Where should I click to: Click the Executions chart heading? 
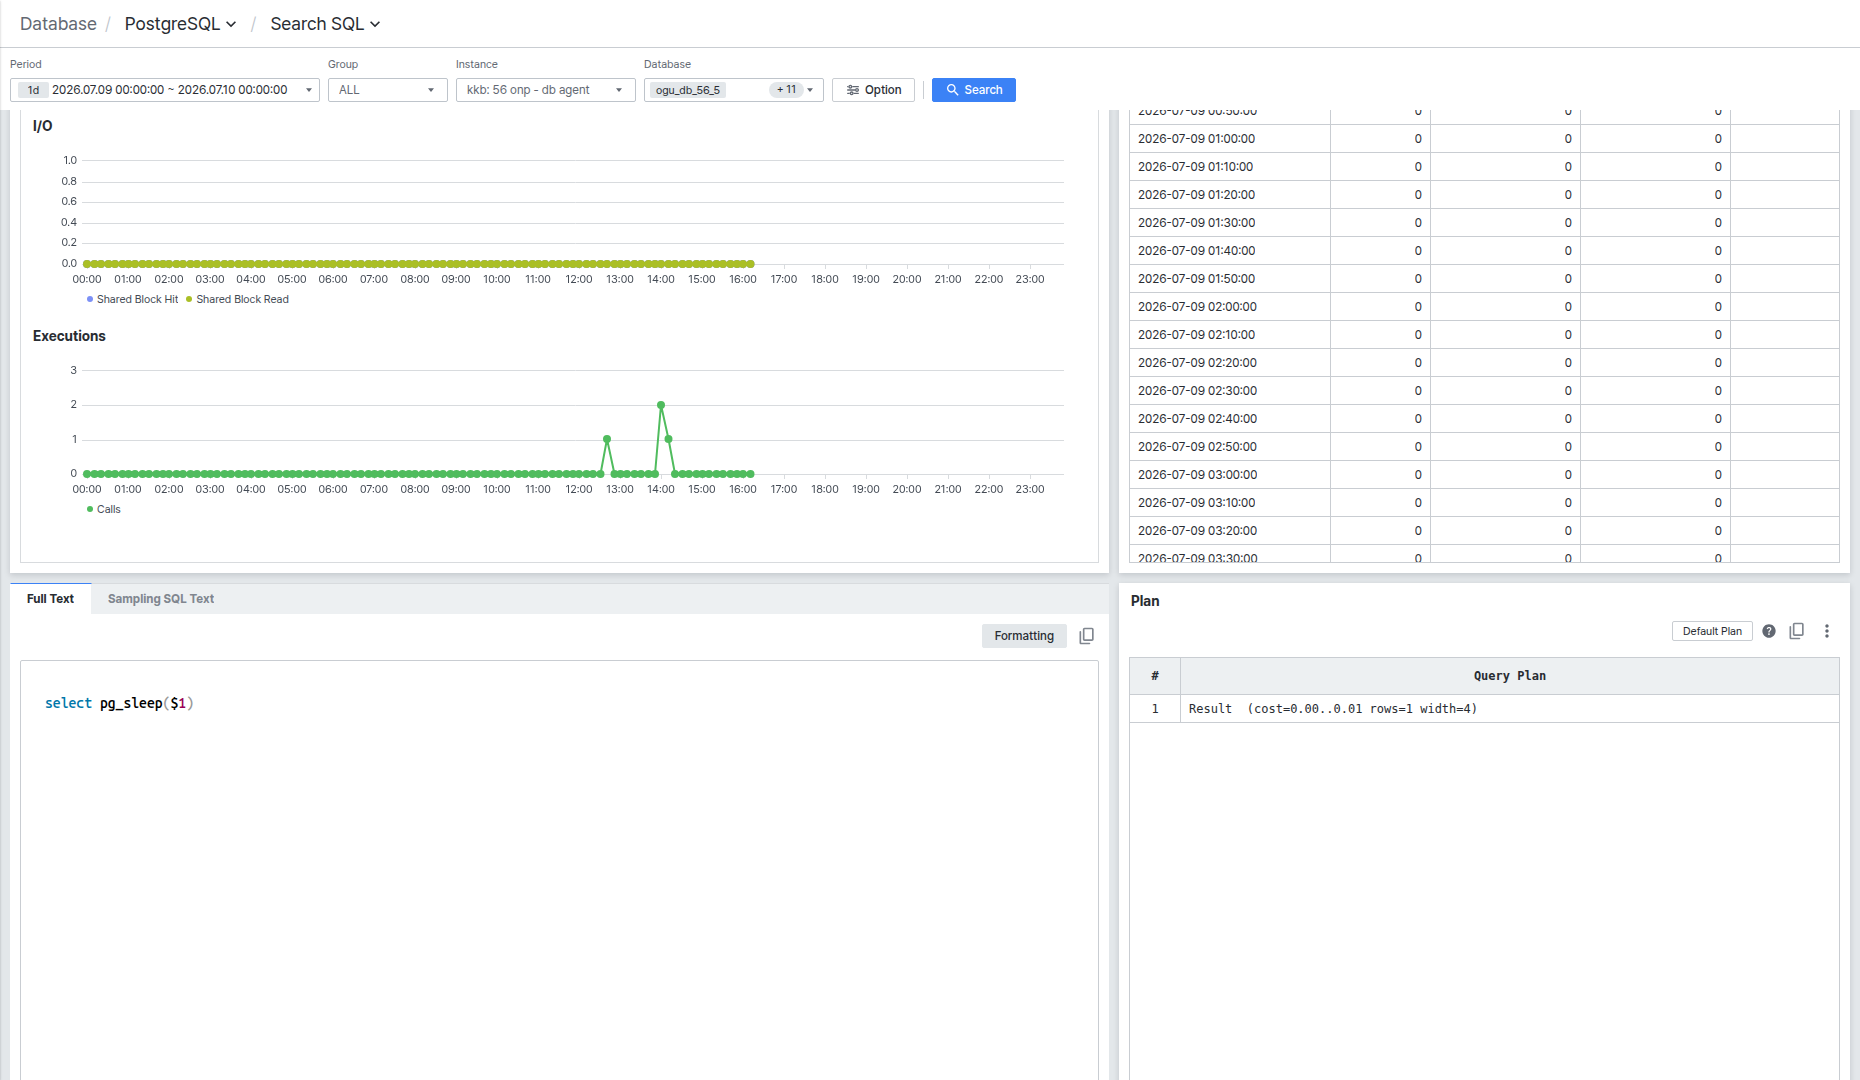tap(69, 336)
